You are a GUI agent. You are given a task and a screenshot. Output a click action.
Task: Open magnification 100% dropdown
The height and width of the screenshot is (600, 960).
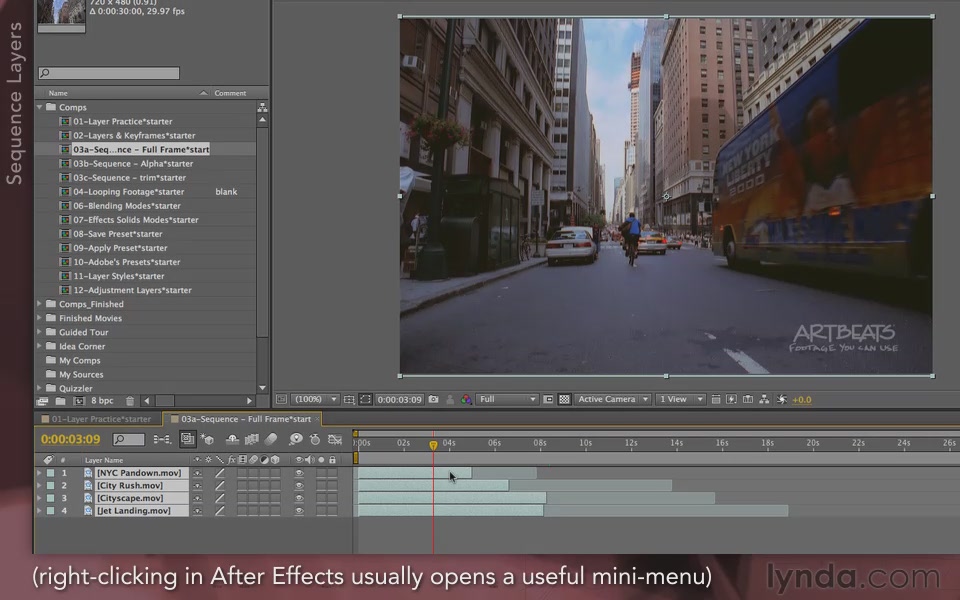coord(315,399)
